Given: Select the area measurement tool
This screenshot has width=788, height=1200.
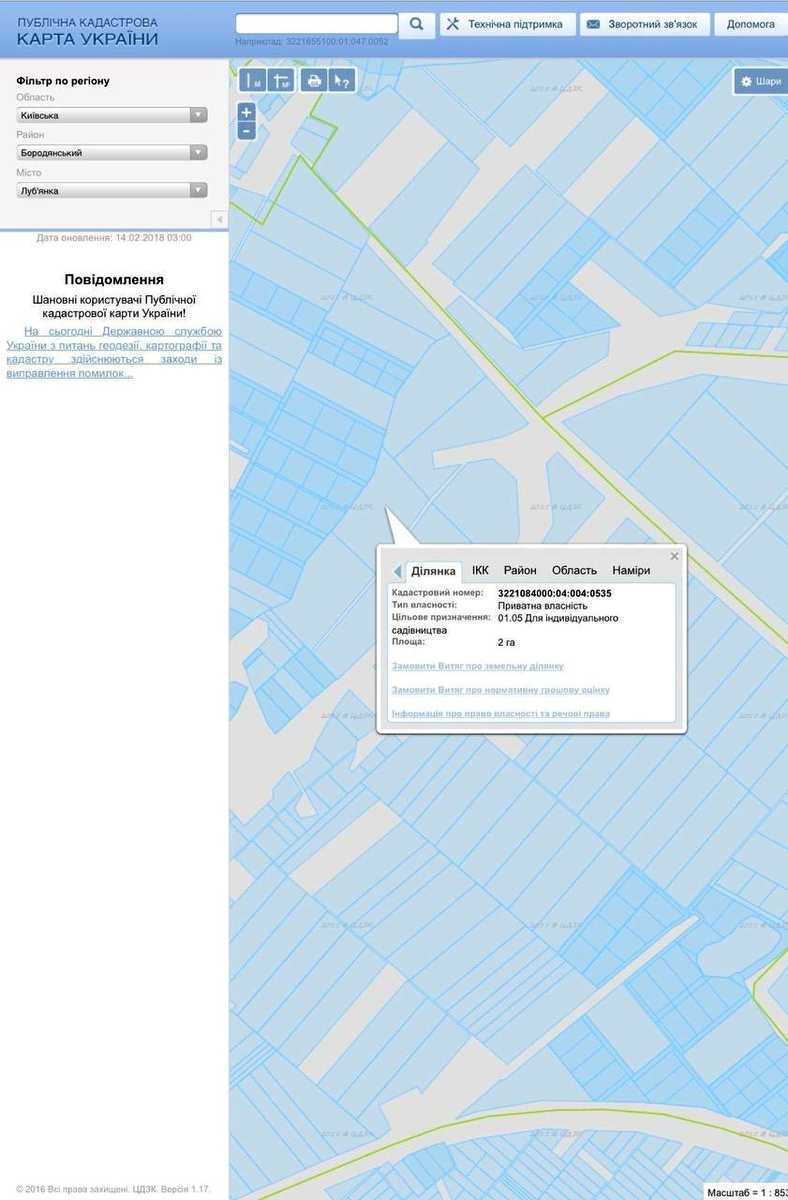Looking at the screenshot, I should coord(282,81).
